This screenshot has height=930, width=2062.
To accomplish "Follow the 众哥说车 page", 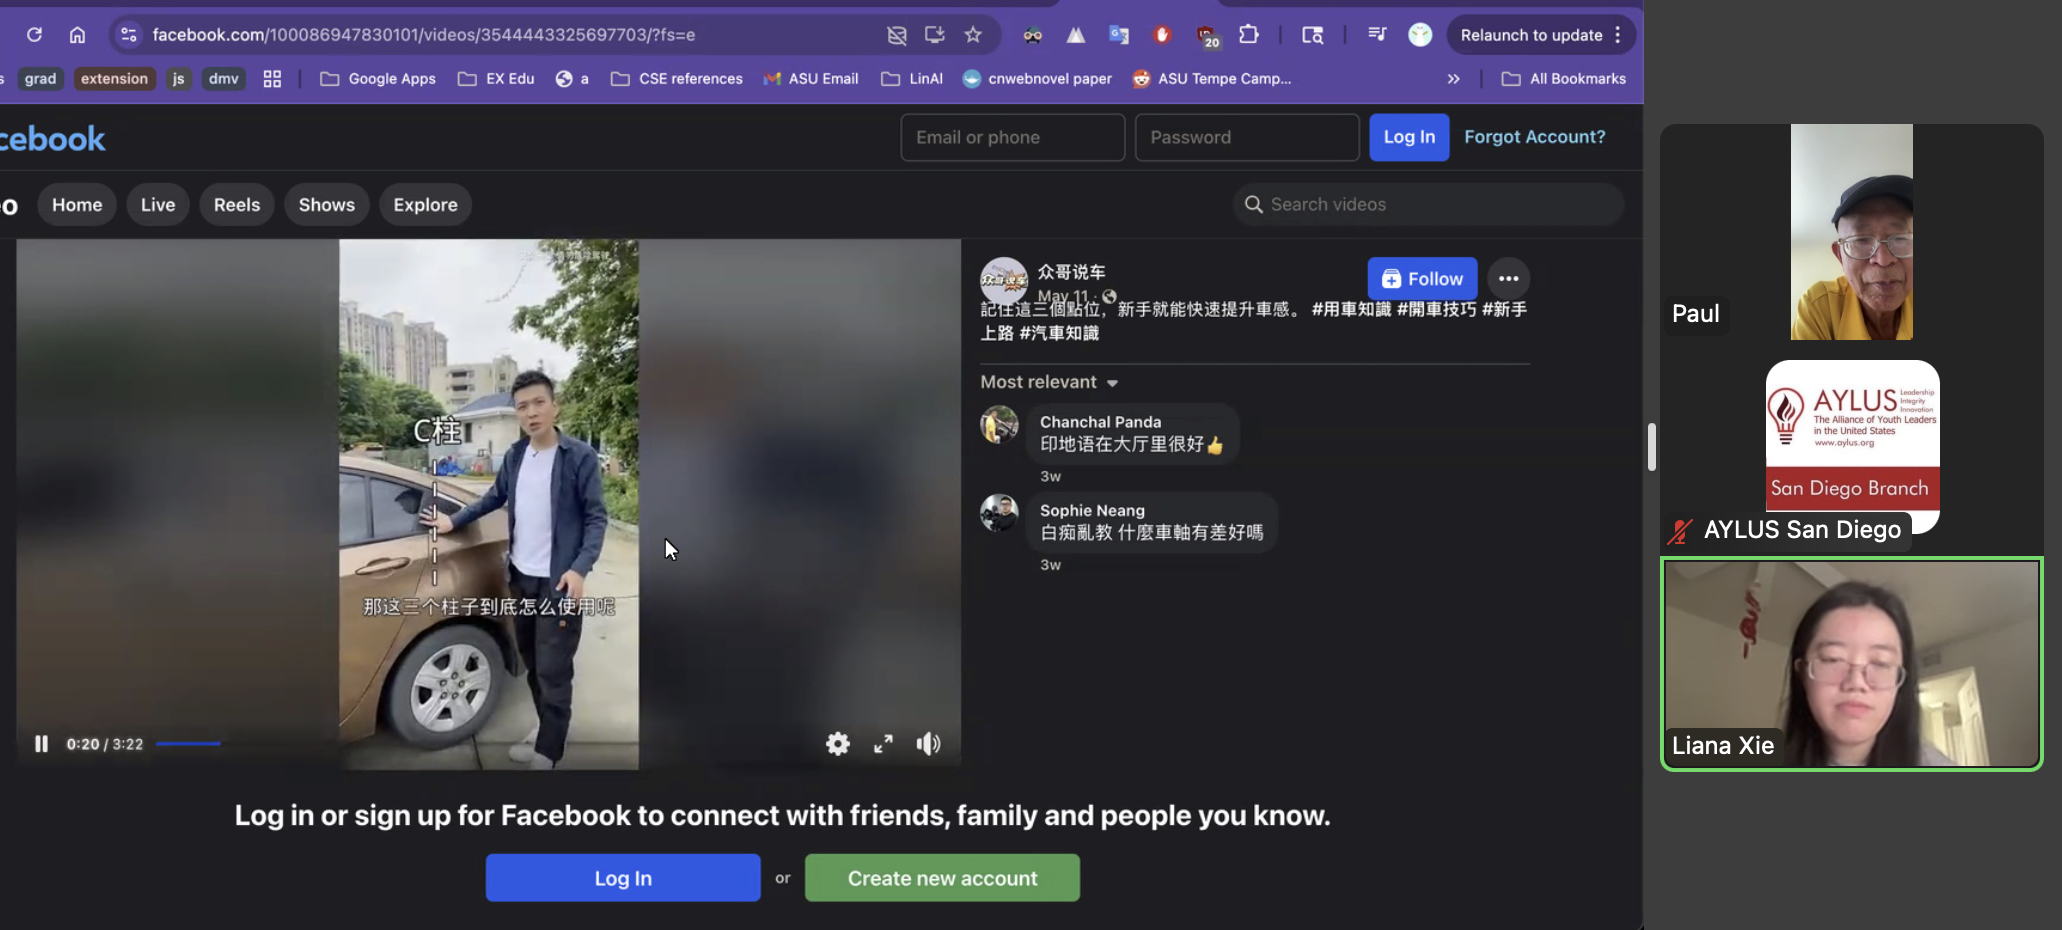I will 1422,279.
